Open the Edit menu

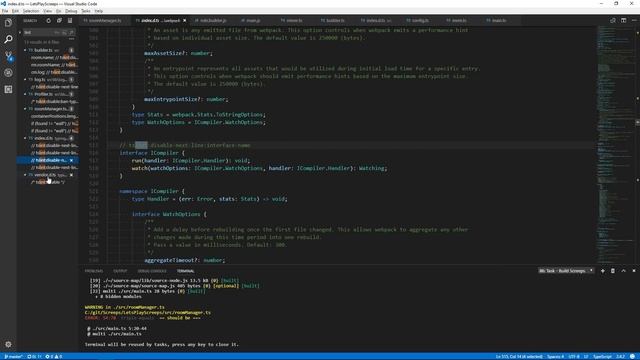pos(16,11)
